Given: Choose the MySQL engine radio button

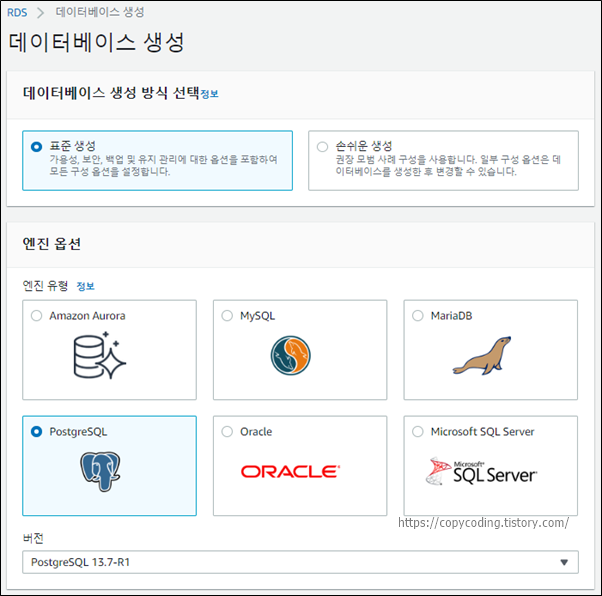Looking at the screenshot, I should [x=227, y=316].
